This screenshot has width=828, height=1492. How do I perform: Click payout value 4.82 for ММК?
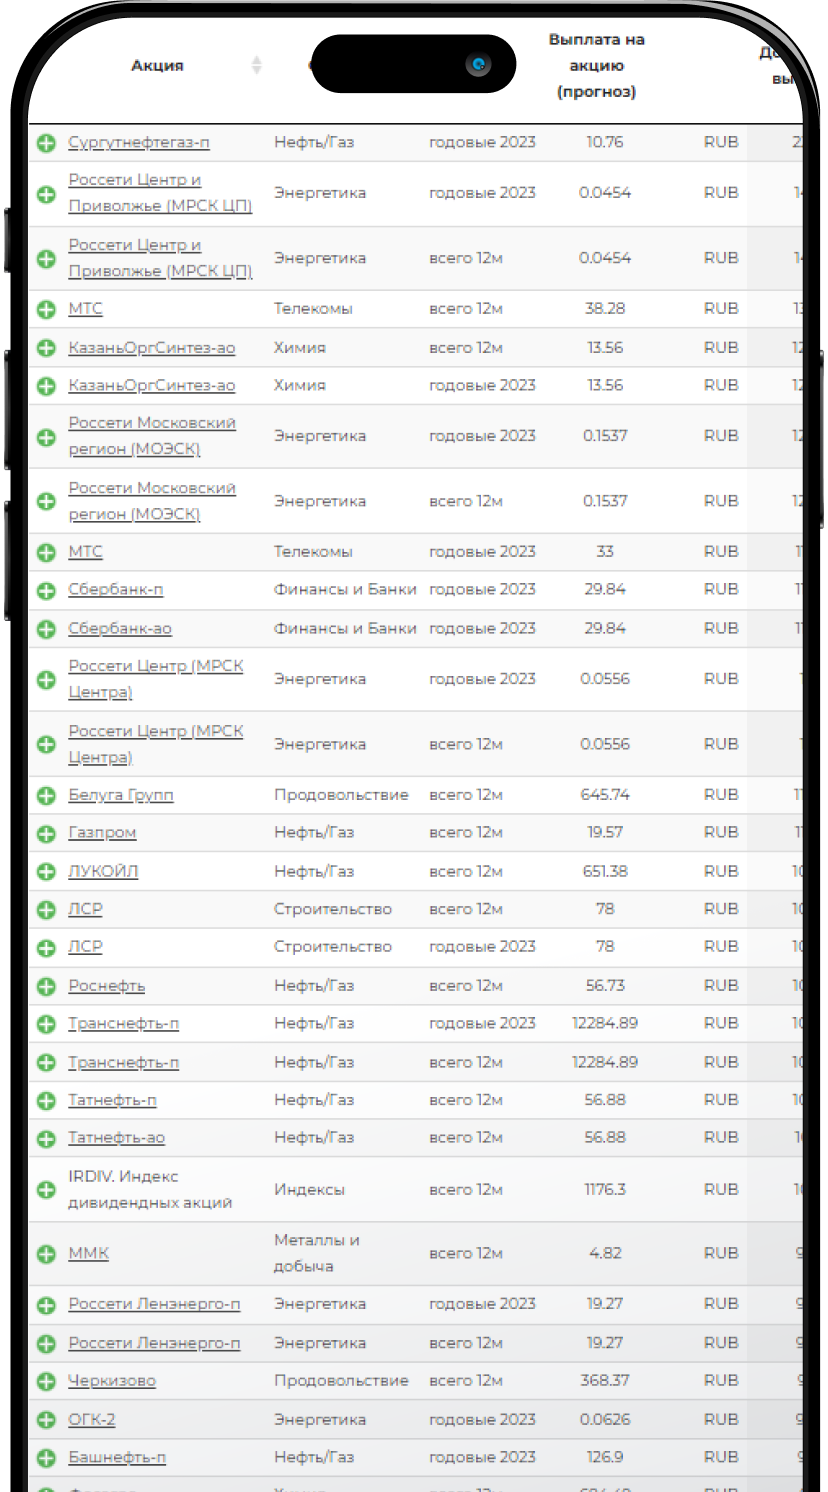pyautogui.click(x=605, y=1253)
